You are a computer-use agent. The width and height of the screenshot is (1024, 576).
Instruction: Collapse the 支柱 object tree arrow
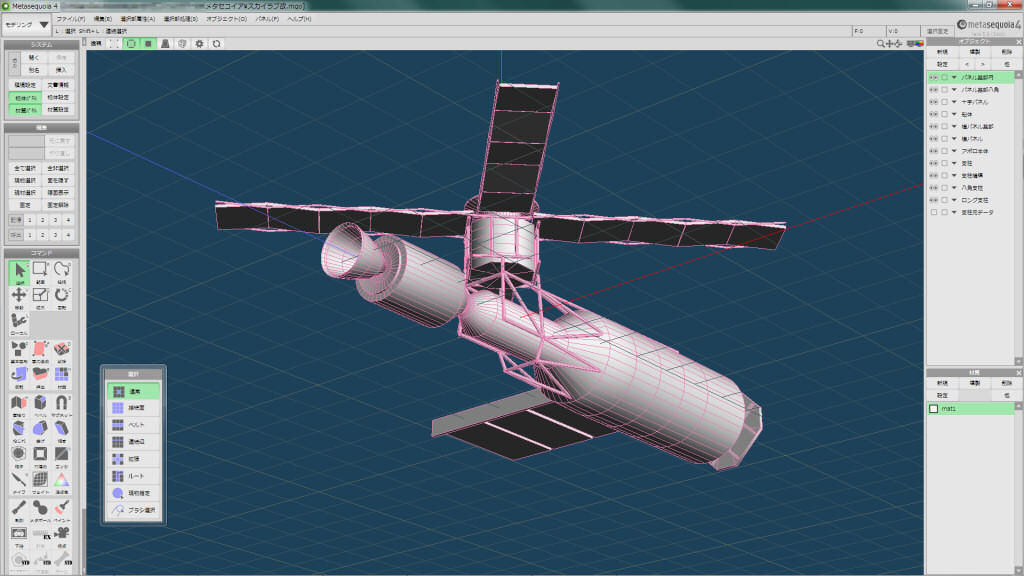tap(954, 163)
